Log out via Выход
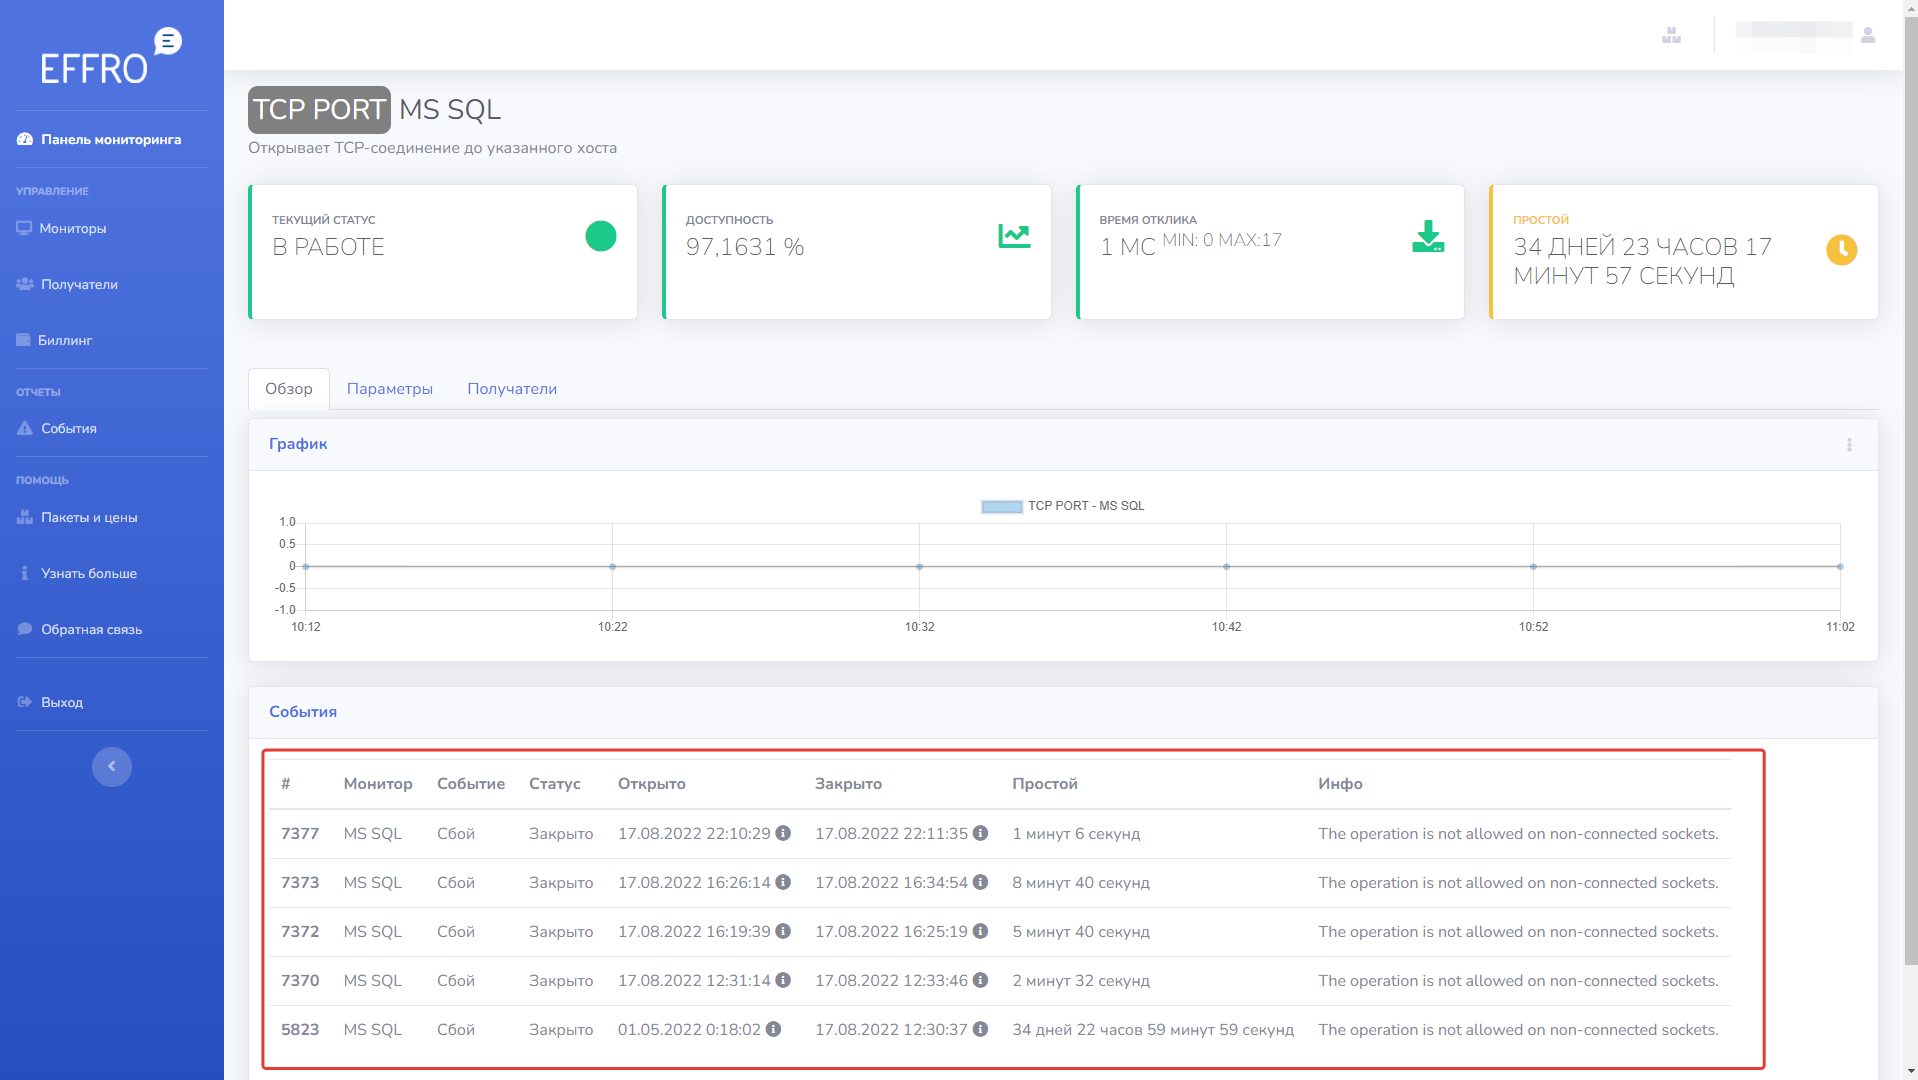1918x1080 pixels. tap(61, 703)
